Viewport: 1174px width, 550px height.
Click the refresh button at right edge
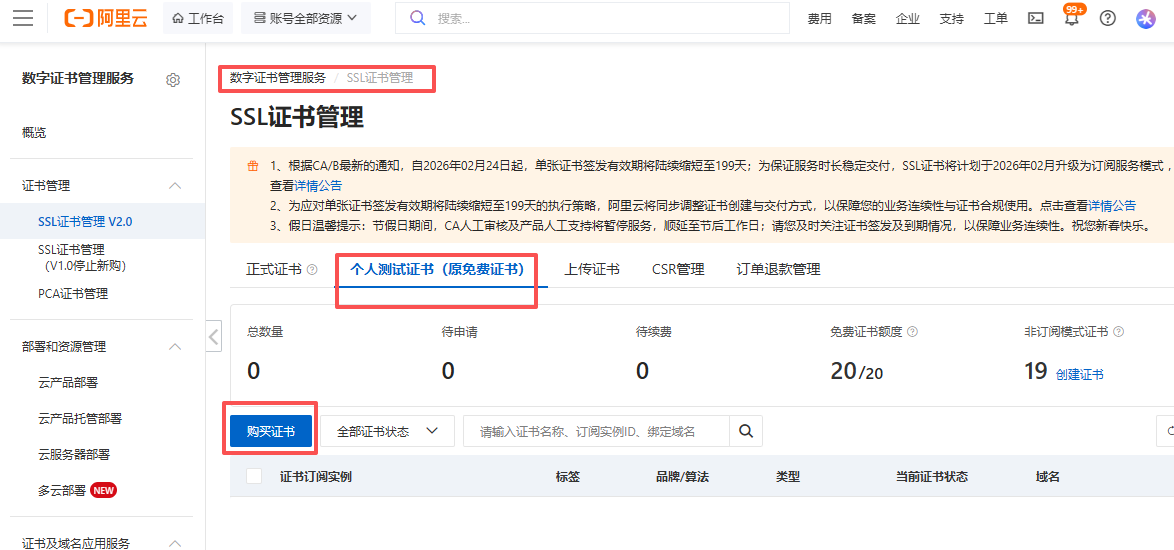1166,431
